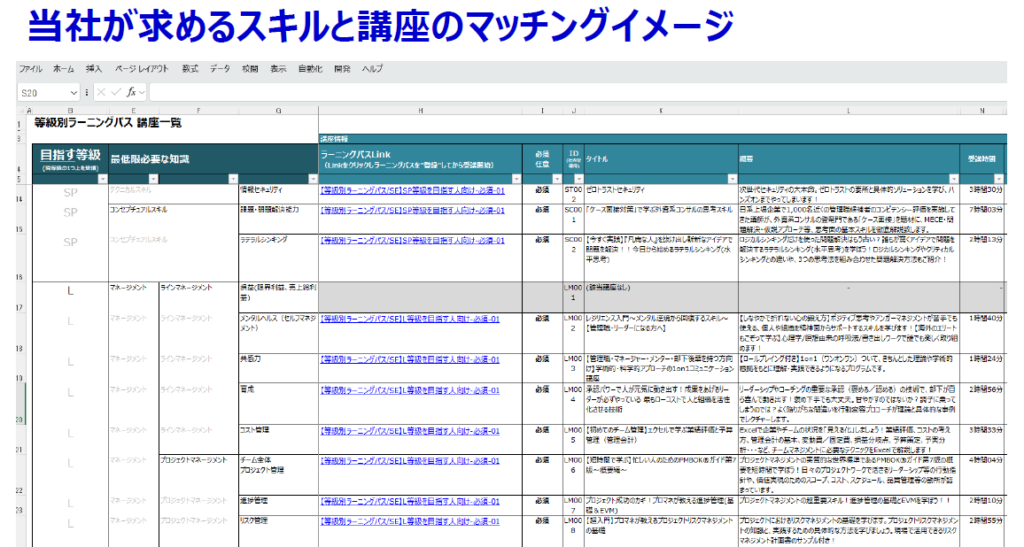This screenshot has height=547, width=1024.
Task: Click the formula bar Cancel (X) icon
Action: click(101, 93)
